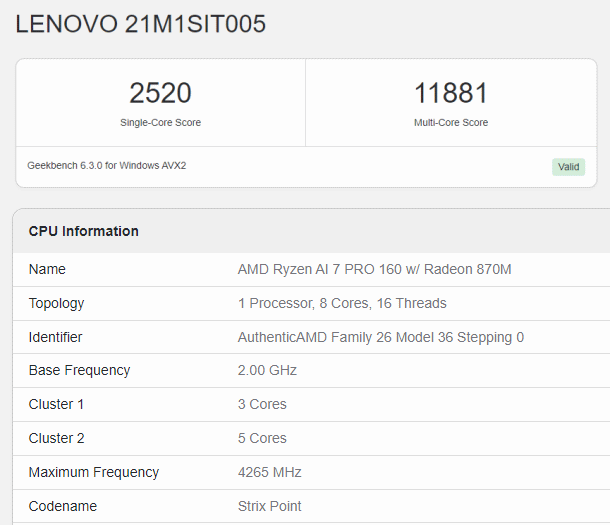Click the Maximum Frequency row label
The height and width of the screenshot is (525, 610).
(94, 472)
